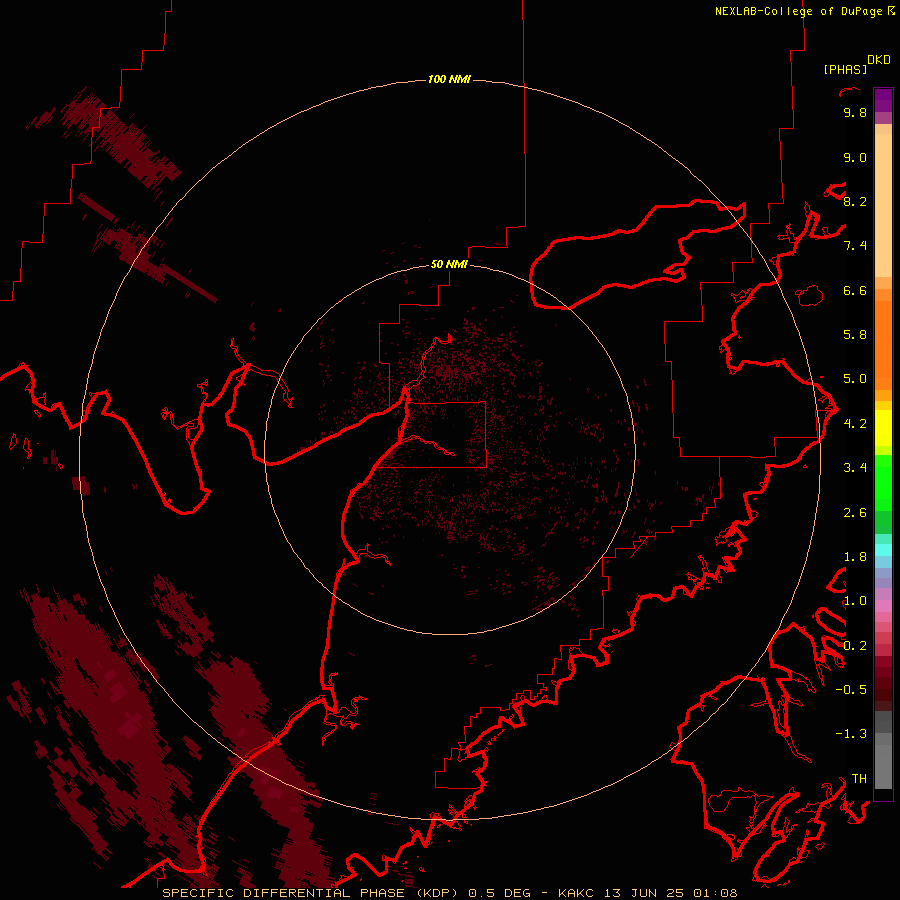This screenshot has width=900, height=900.
Task: Click the NEXLAB-College of DuPage label
Action: (x=798, y=11)
